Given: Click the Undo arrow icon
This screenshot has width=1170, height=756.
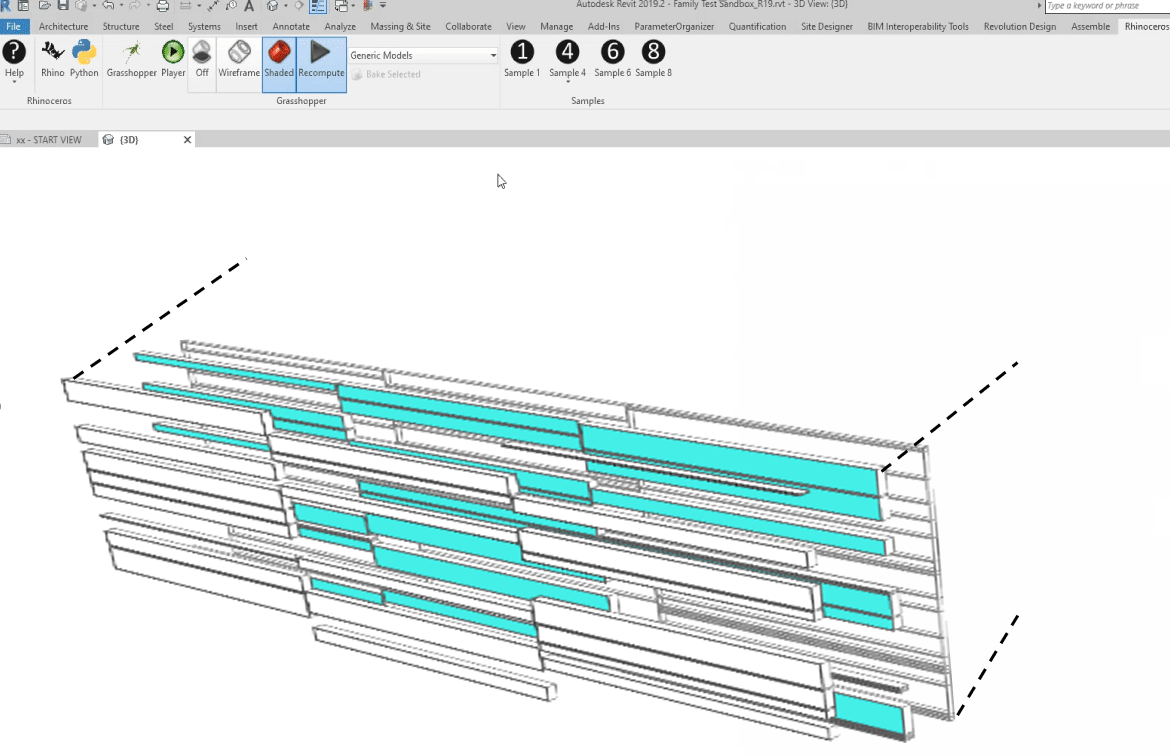Looking at the screenshot, I should click(108, 5).
